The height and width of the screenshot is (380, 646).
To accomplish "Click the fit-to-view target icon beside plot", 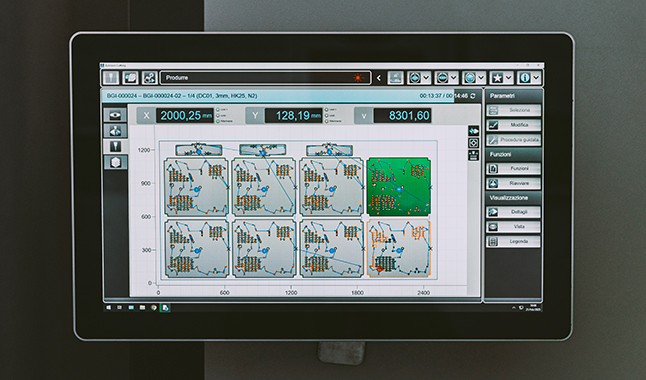I will [473, 143].
